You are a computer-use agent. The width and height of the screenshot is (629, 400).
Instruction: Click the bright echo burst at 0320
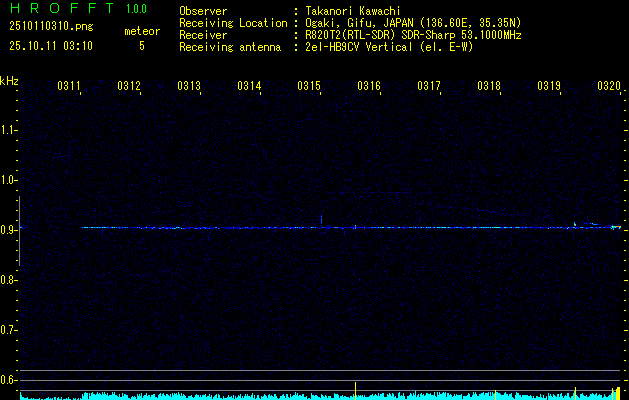click(615, 227)
